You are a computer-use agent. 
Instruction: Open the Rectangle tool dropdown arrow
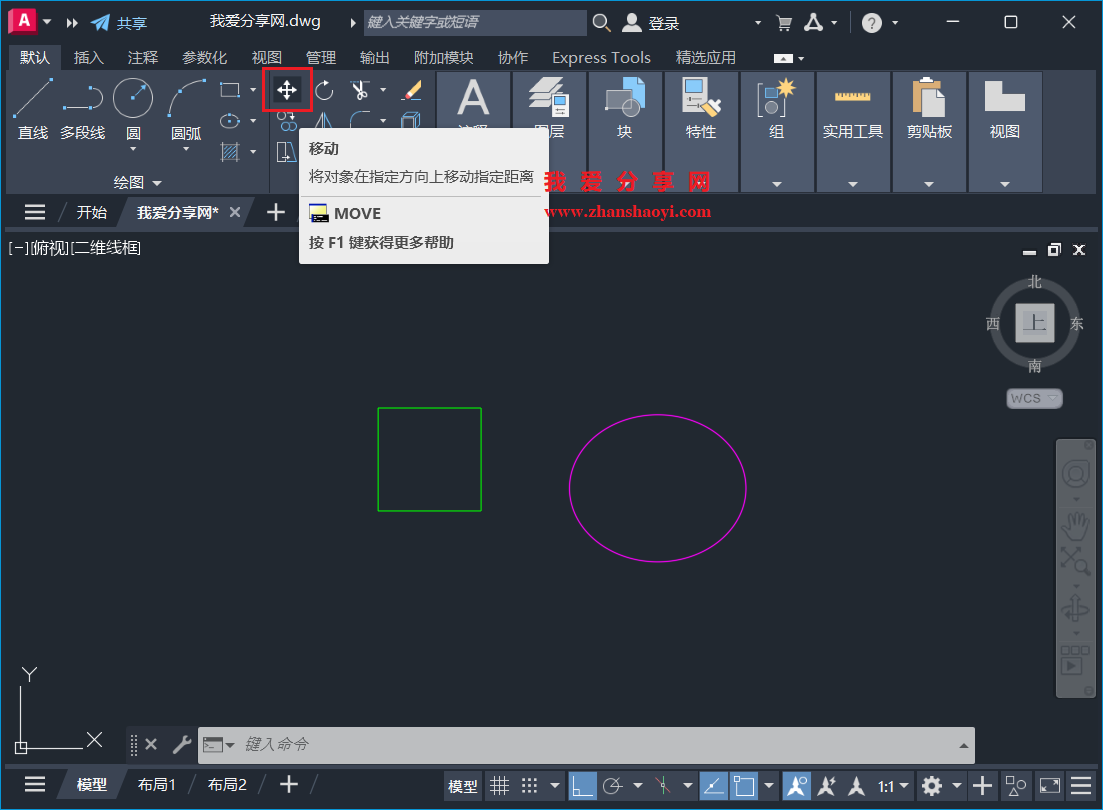[253, 90]
